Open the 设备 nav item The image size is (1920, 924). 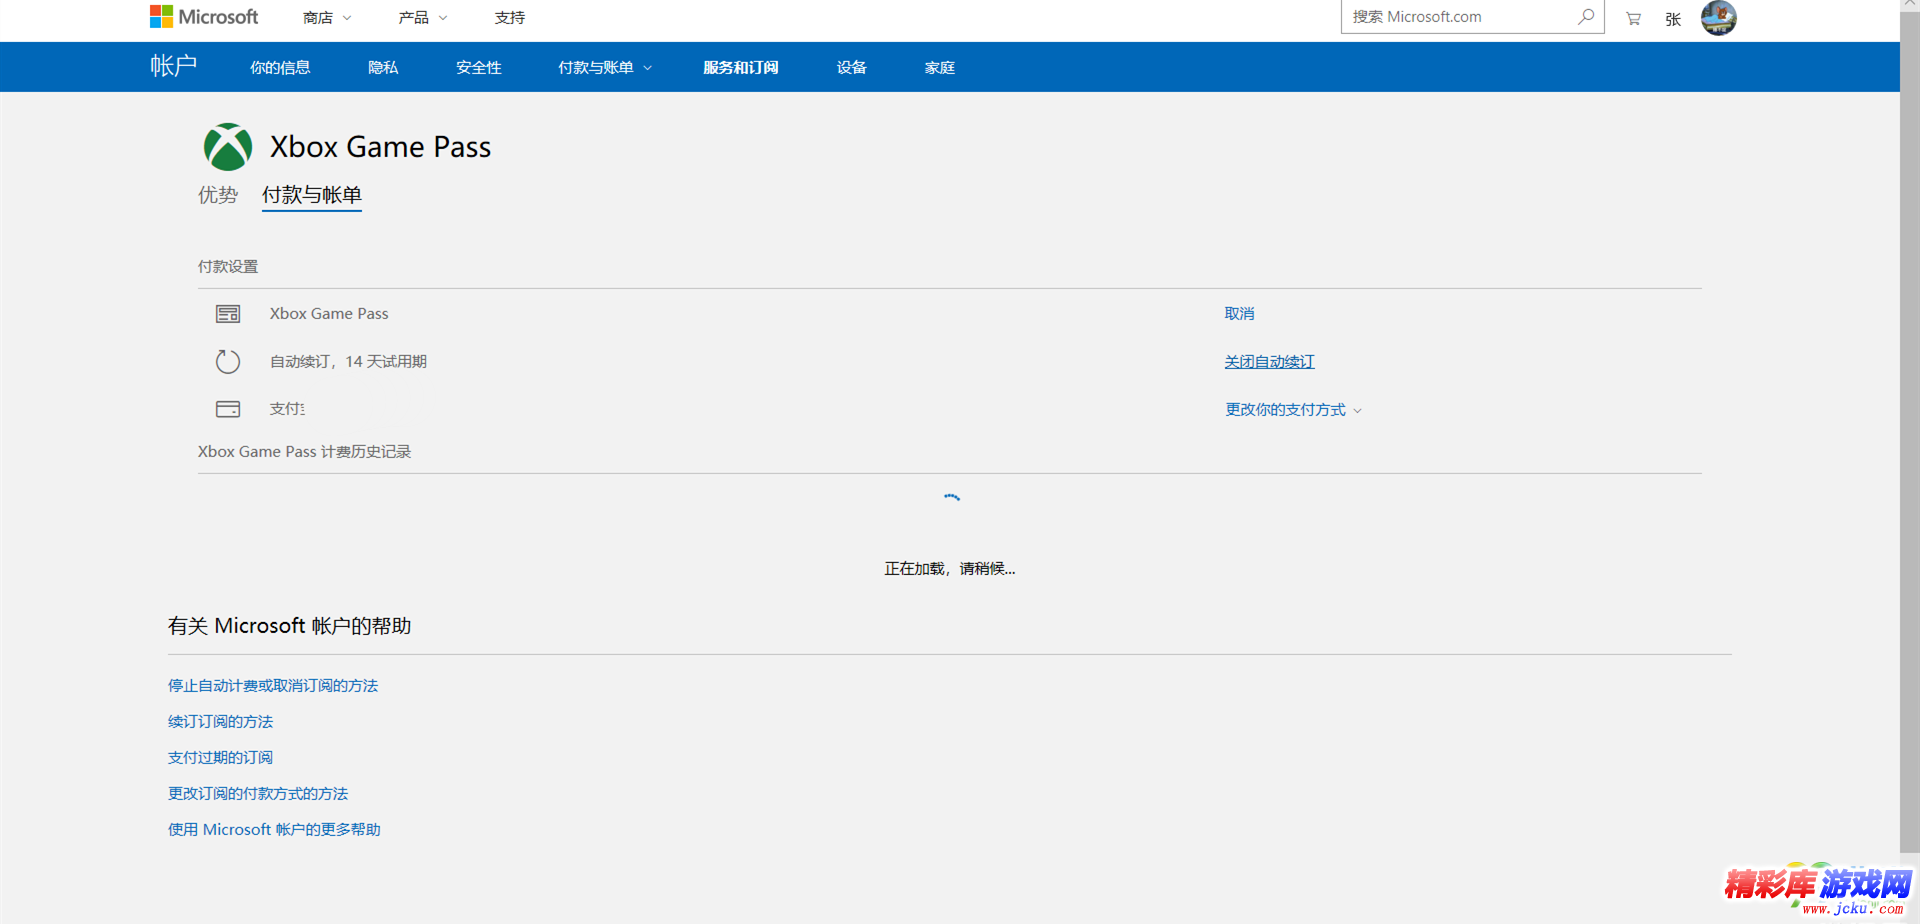pyautogui.click(x=852, y=68)
